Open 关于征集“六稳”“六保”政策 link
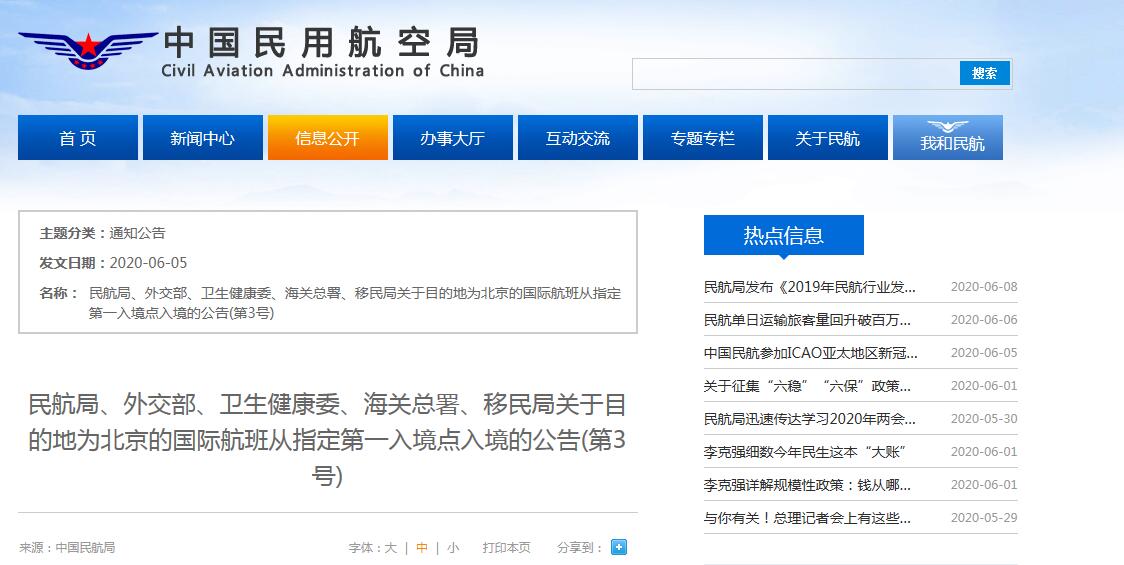This screenshot has height=565, width=1124. 807,386
